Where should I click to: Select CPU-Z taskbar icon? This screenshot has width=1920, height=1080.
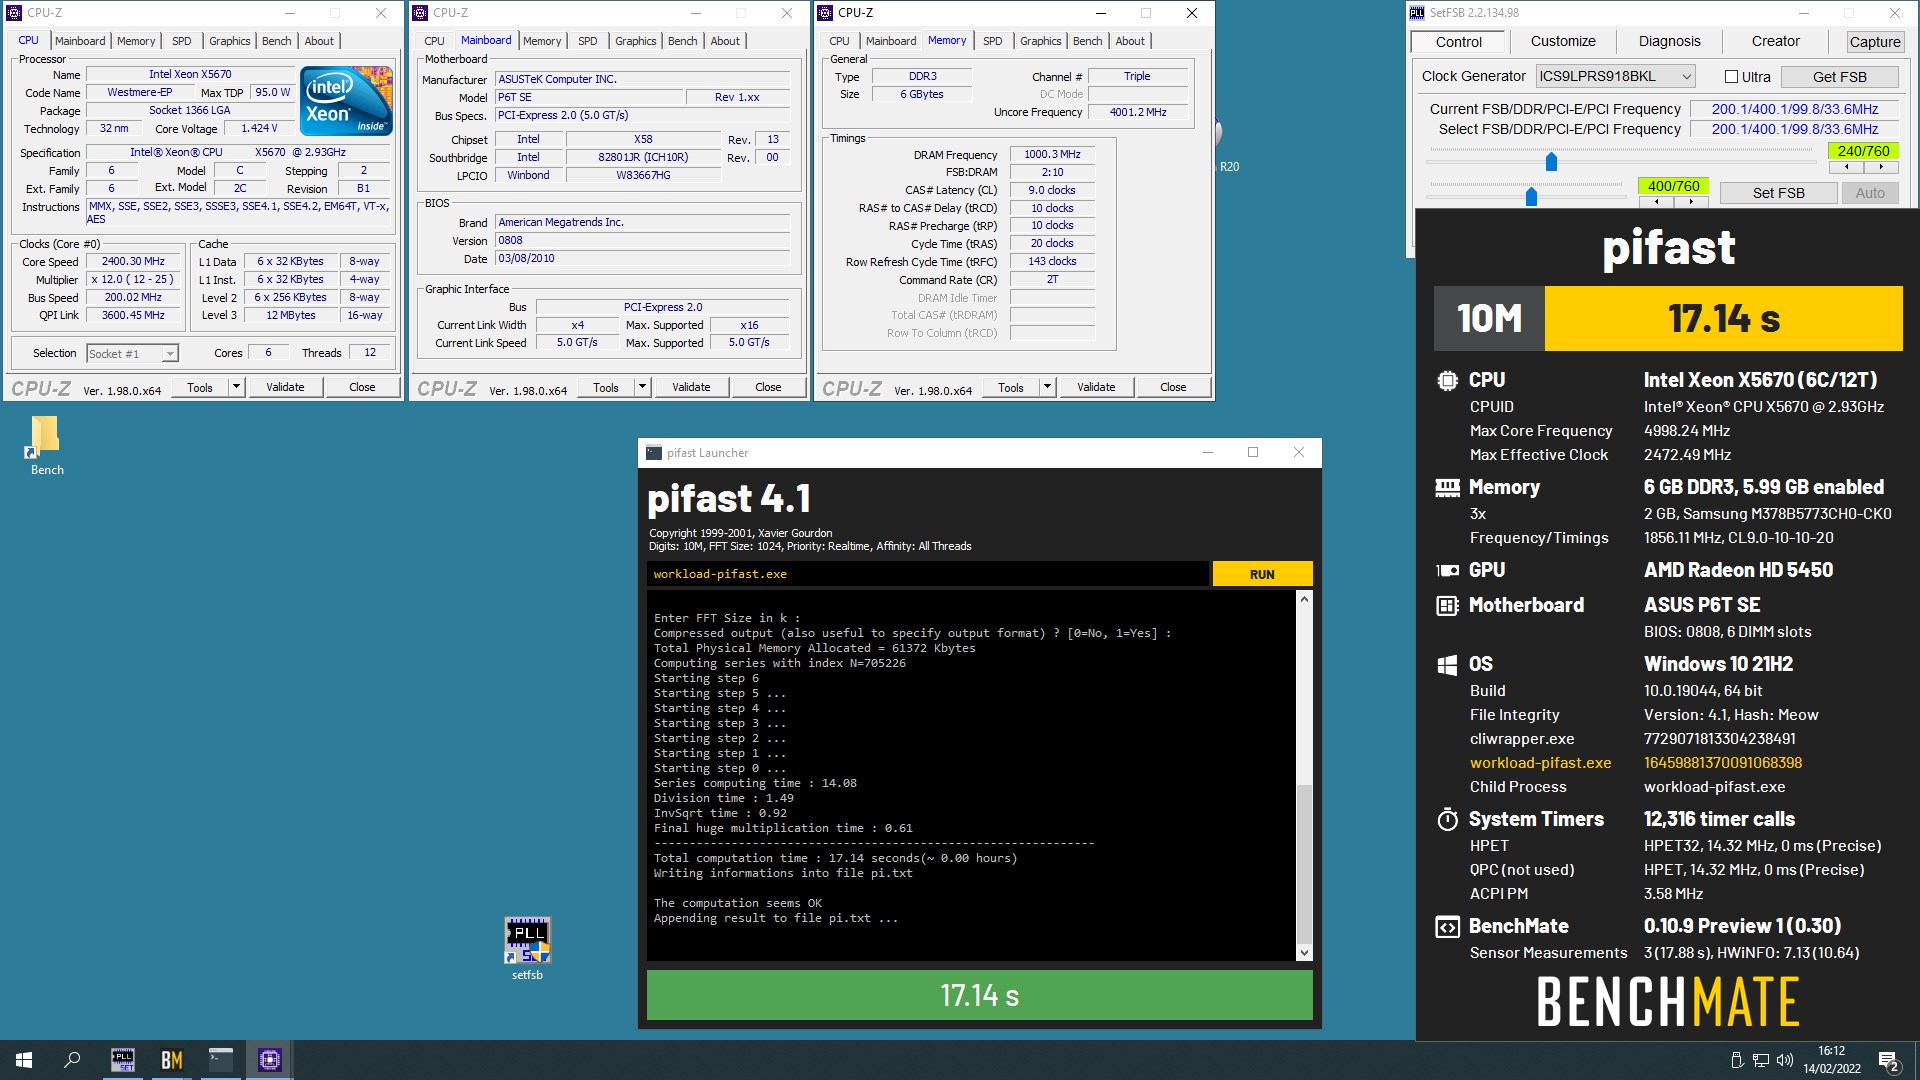point(270,1060)
